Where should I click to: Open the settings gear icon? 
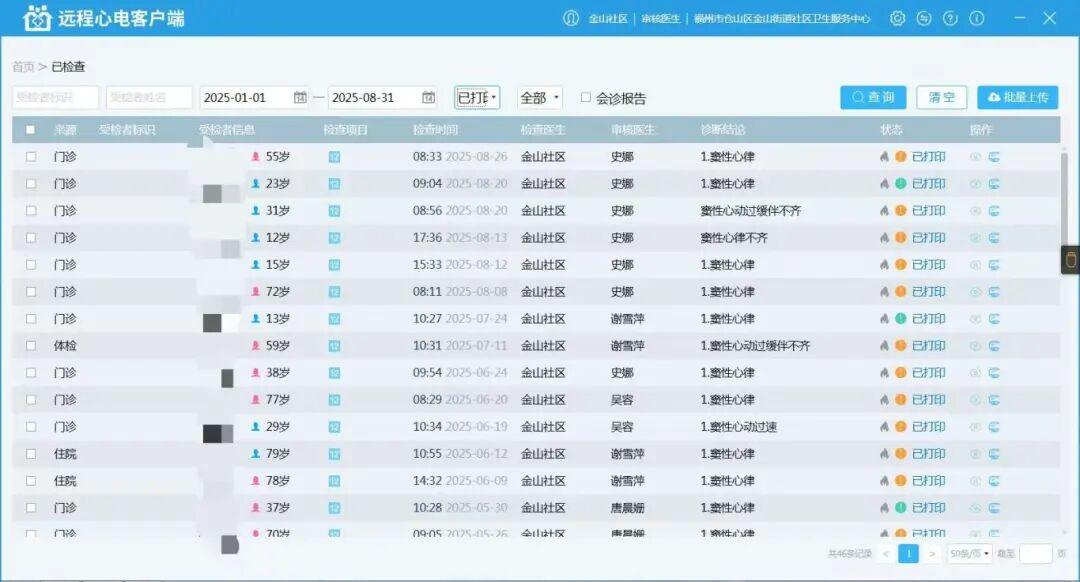click(897, 18)
